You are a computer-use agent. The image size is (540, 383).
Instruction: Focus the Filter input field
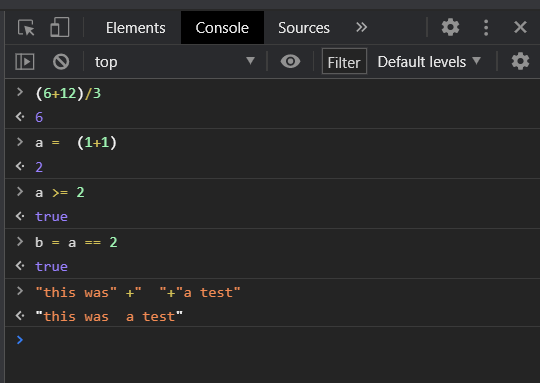344,62
